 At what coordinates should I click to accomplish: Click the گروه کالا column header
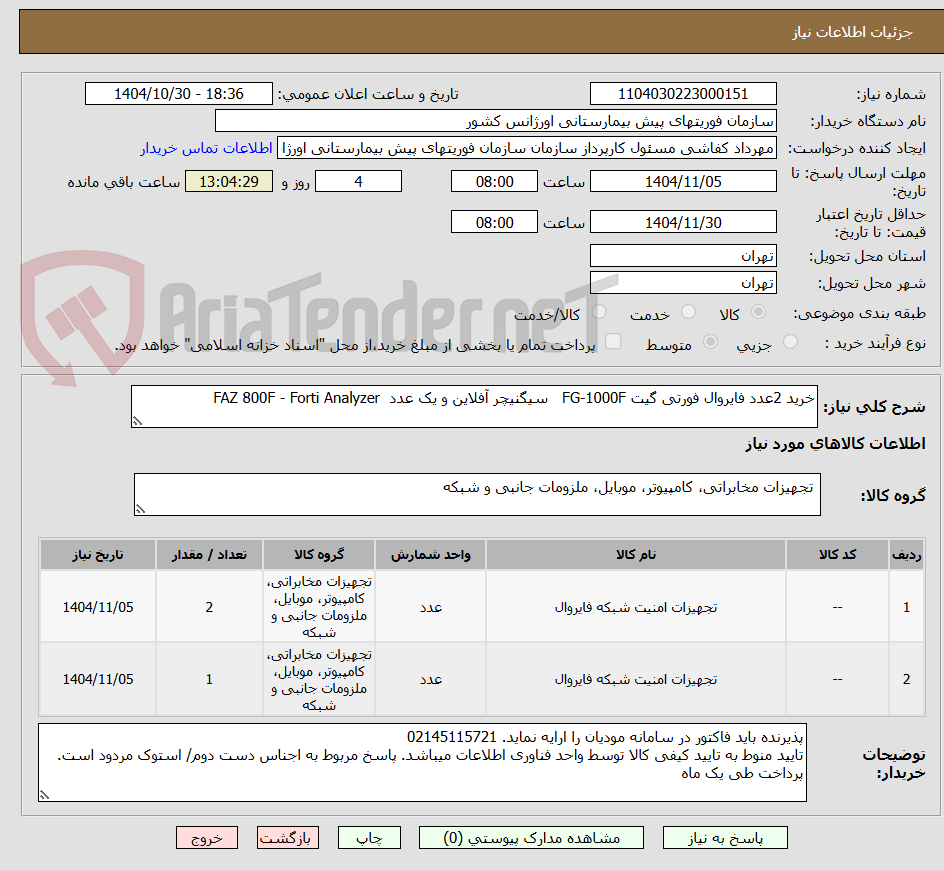(319, 555)
